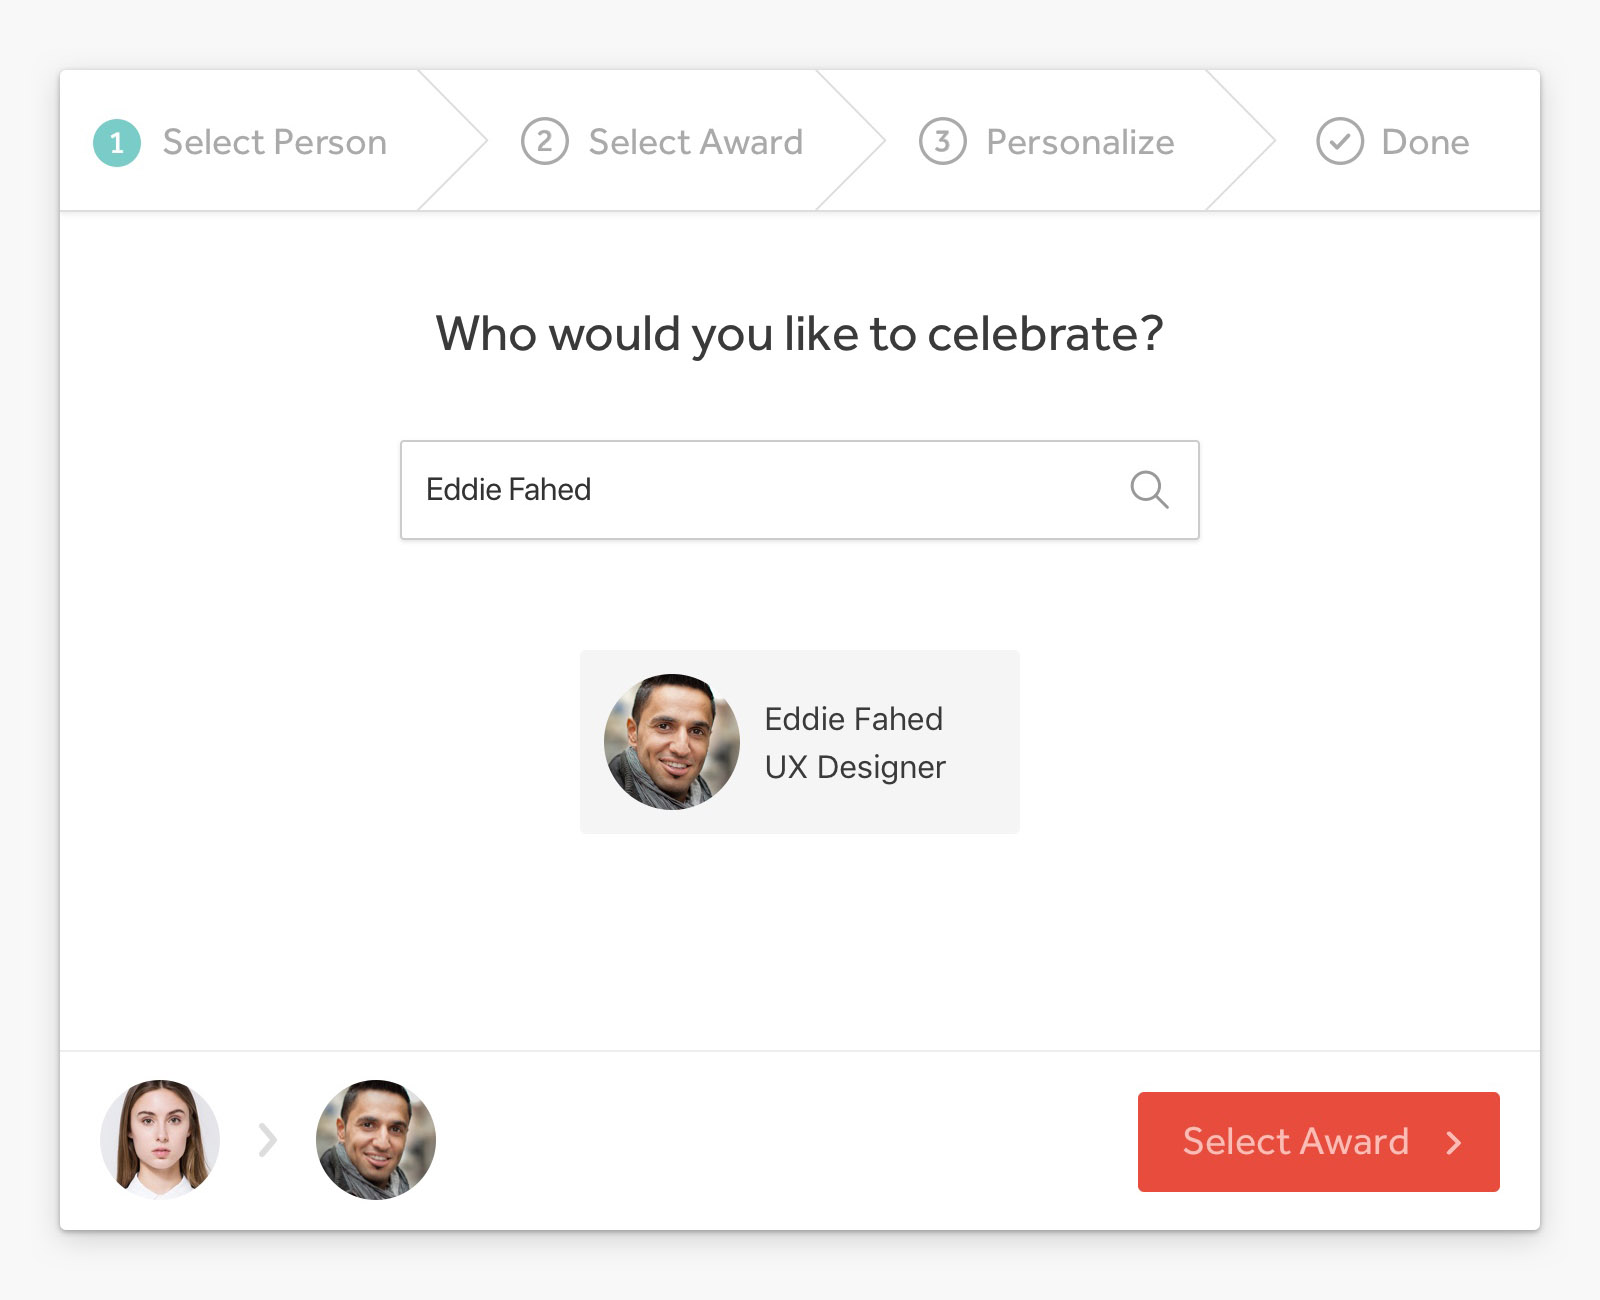Open the Select Person step
The image size is (1600, 1300).
pos(240,142)
